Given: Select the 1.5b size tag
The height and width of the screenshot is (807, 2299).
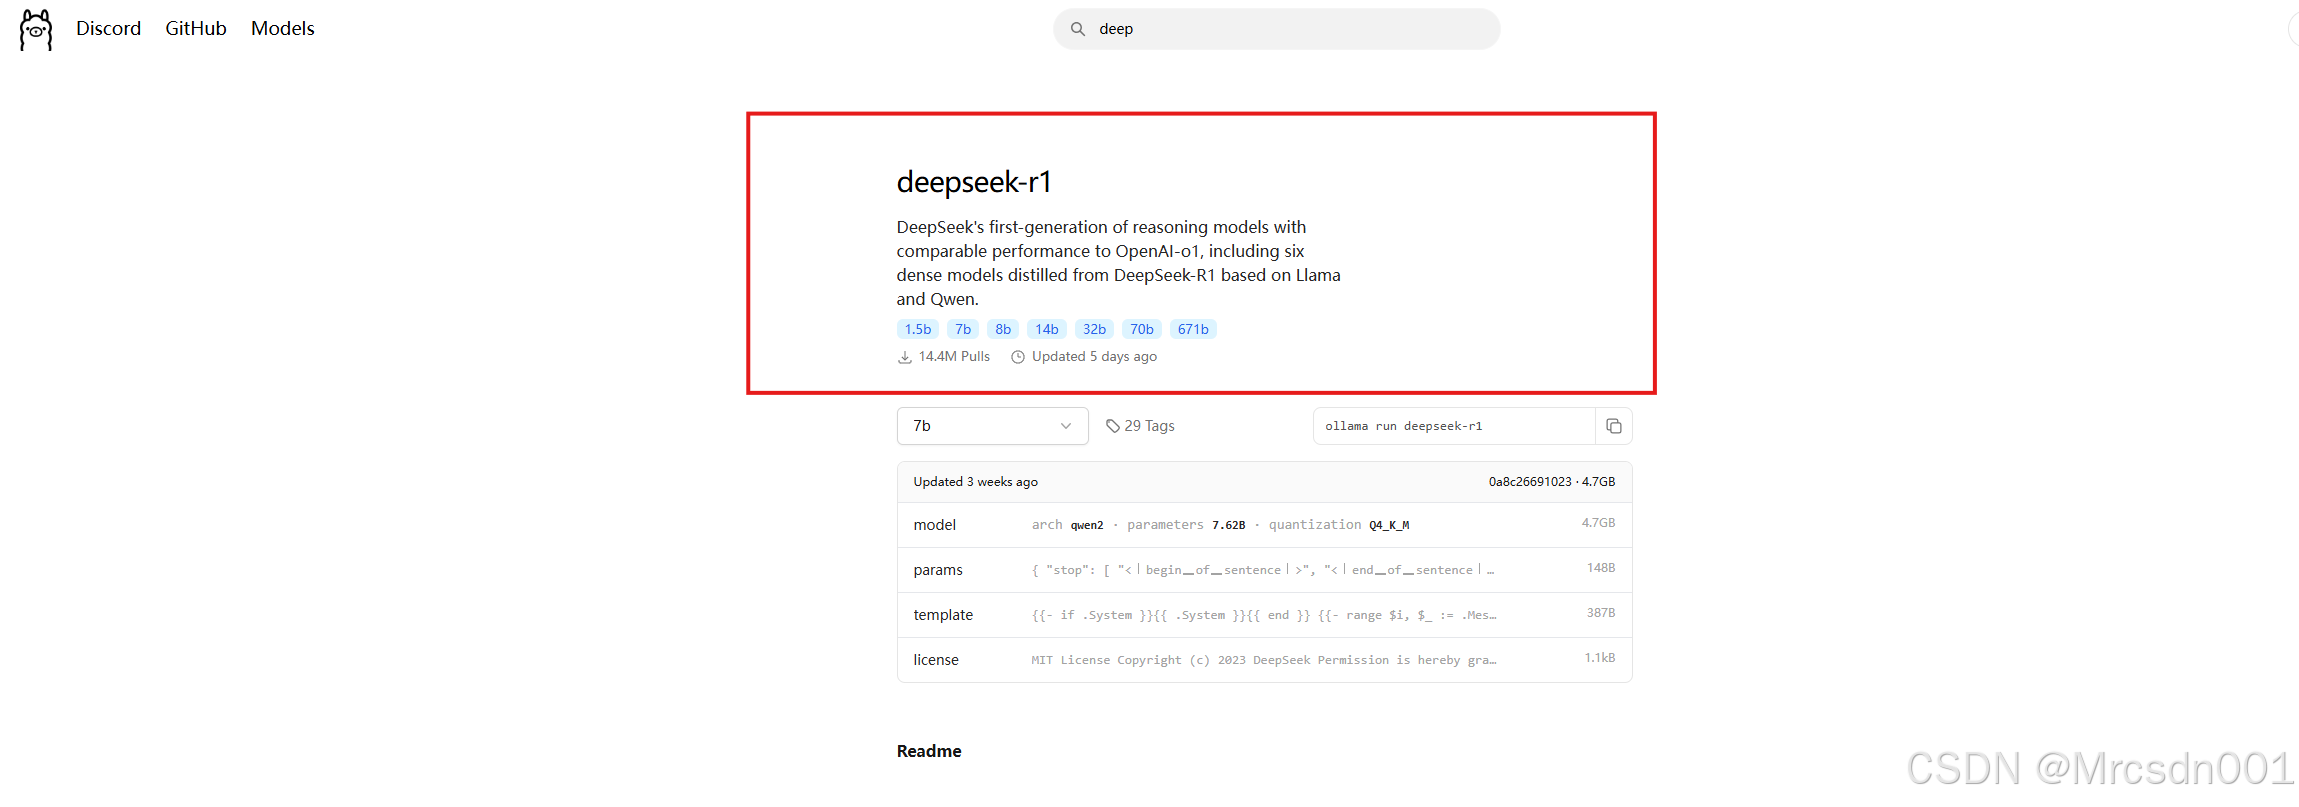Looking at the screenshot, I should point(917,329).
